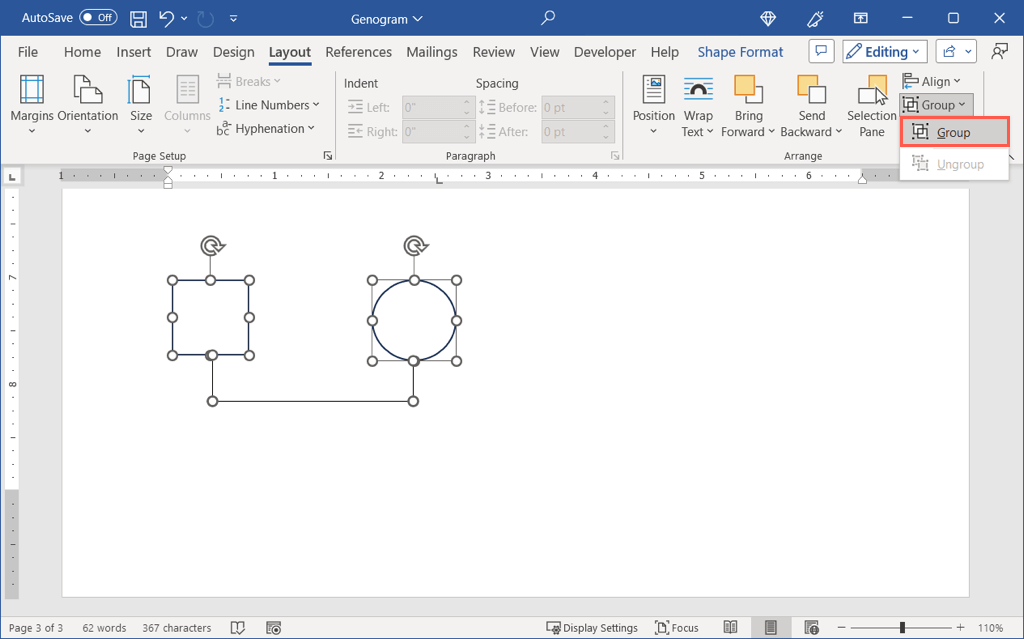
Task: Expand the Align dropdown
Action: (x=932, y=81)
